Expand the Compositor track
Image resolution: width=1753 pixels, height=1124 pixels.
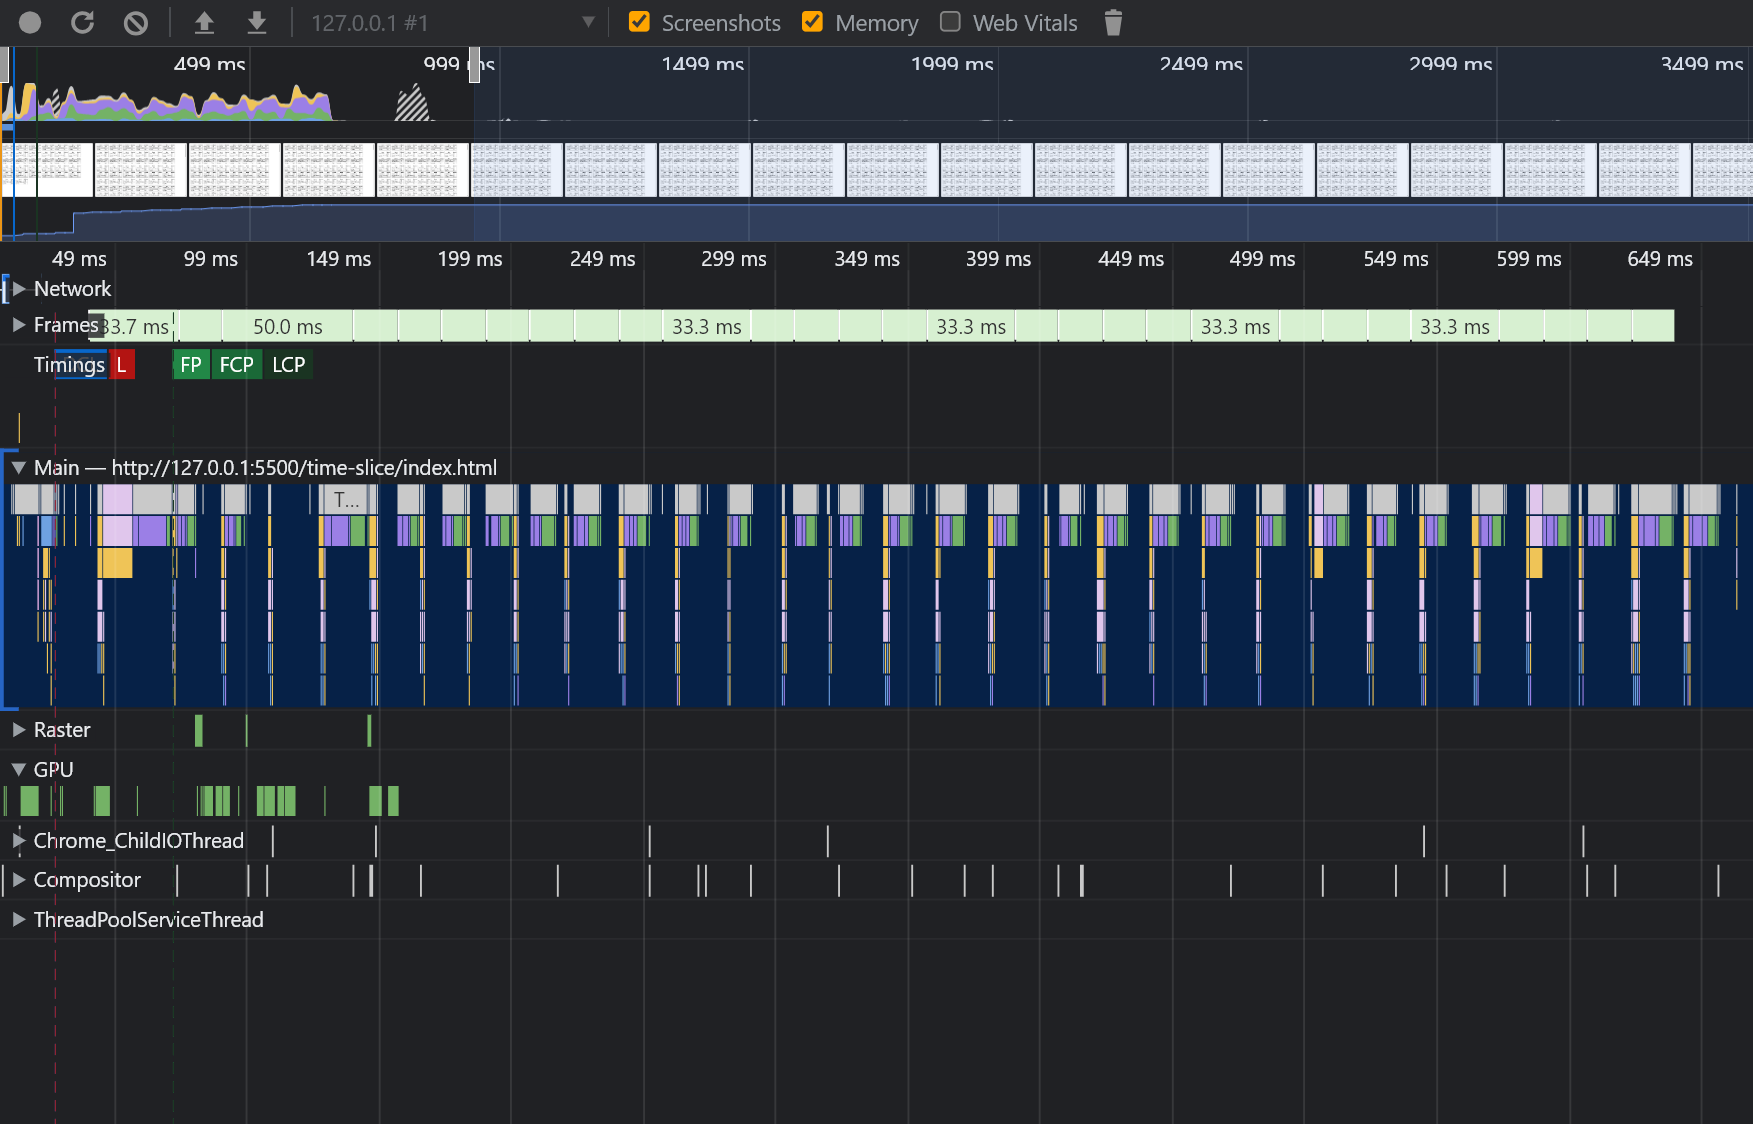coord(19,879)
